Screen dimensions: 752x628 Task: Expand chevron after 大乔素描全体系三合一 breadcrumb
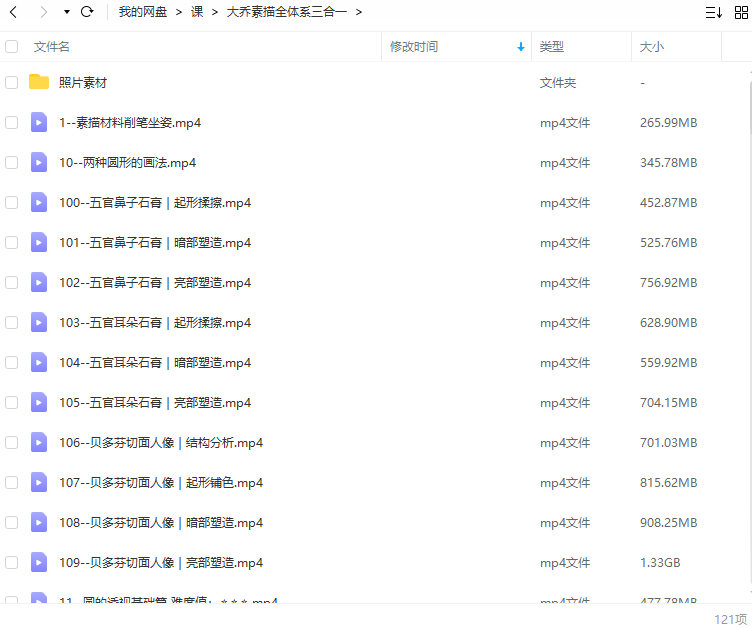(358, 12)
